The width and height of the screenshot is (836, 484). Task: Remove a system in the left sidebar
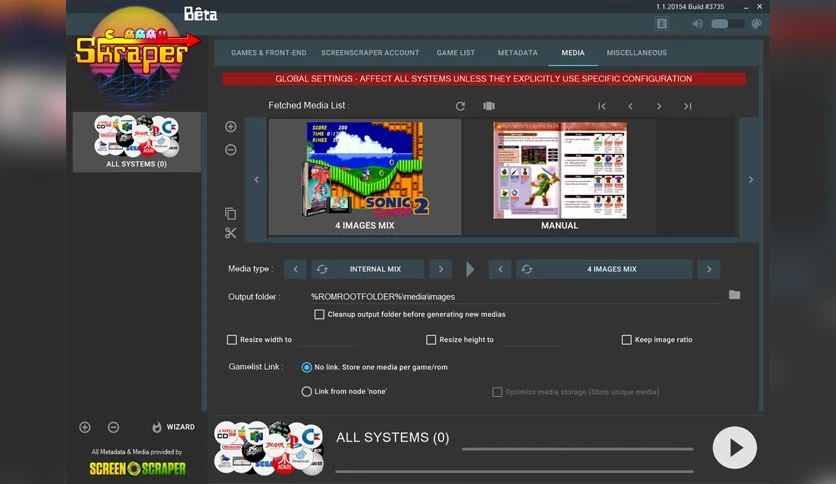(x=113, y=427)
